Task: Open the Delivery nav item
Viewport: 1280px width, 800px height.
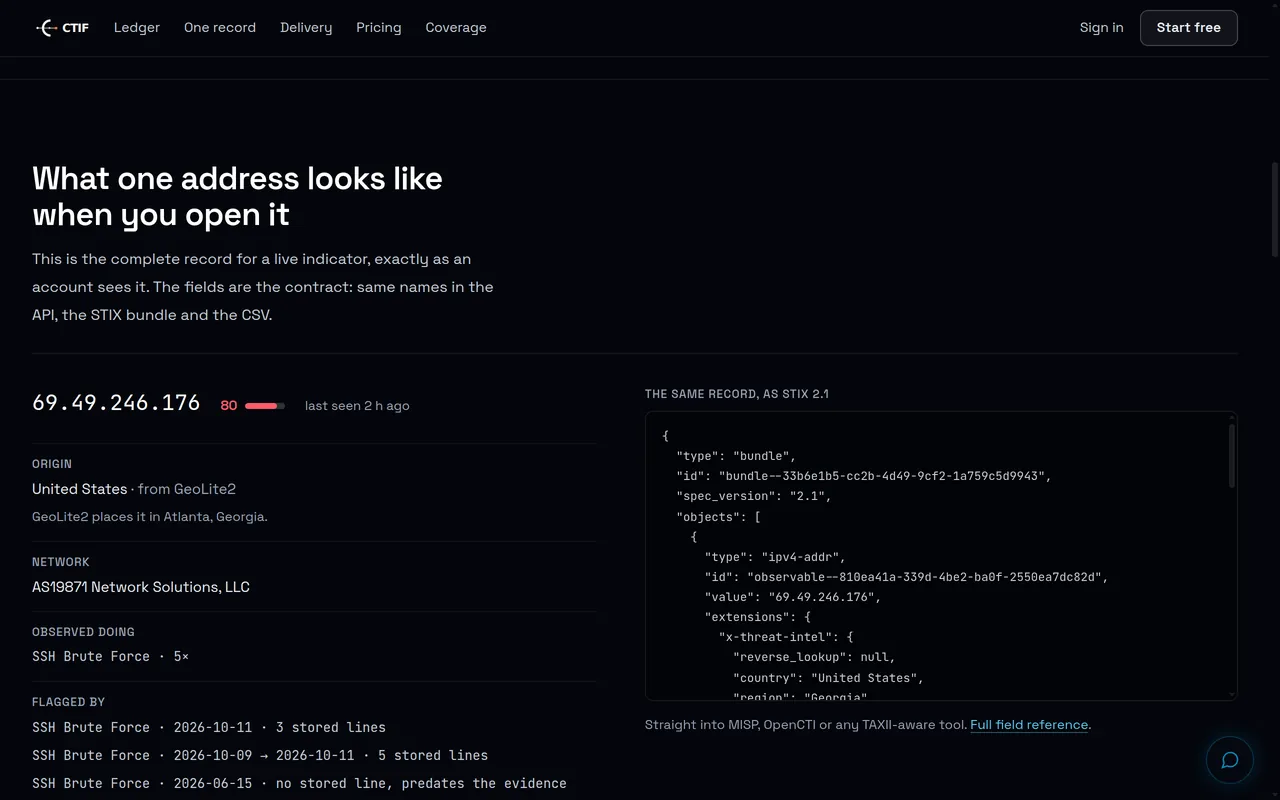Action: point(306,28)
